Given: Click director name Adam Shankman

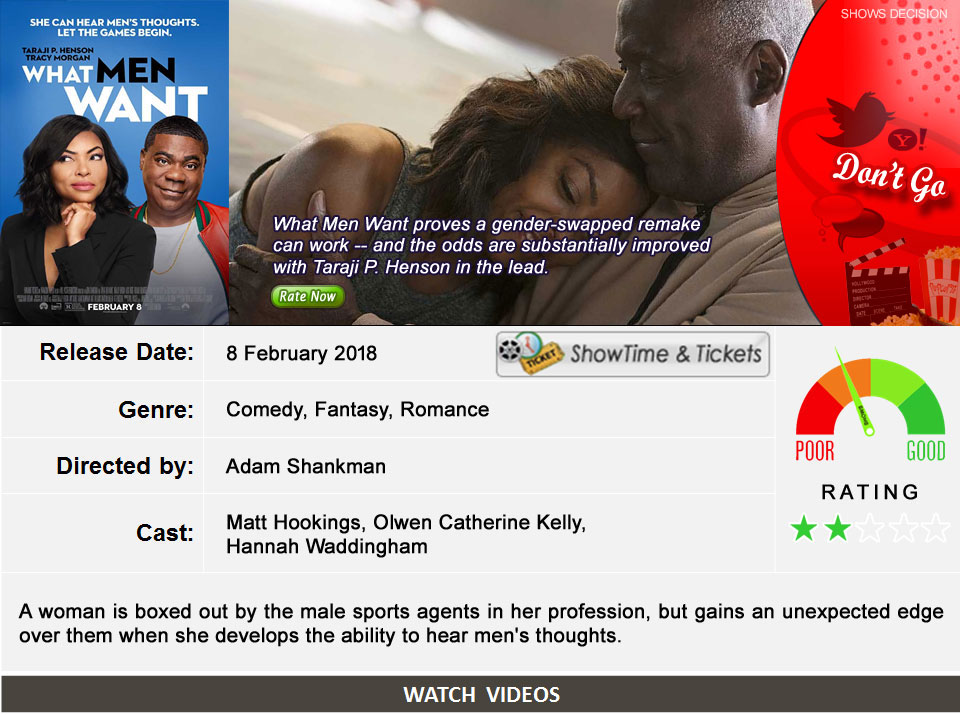Looking at the screenshot, I should pos(306,467).
